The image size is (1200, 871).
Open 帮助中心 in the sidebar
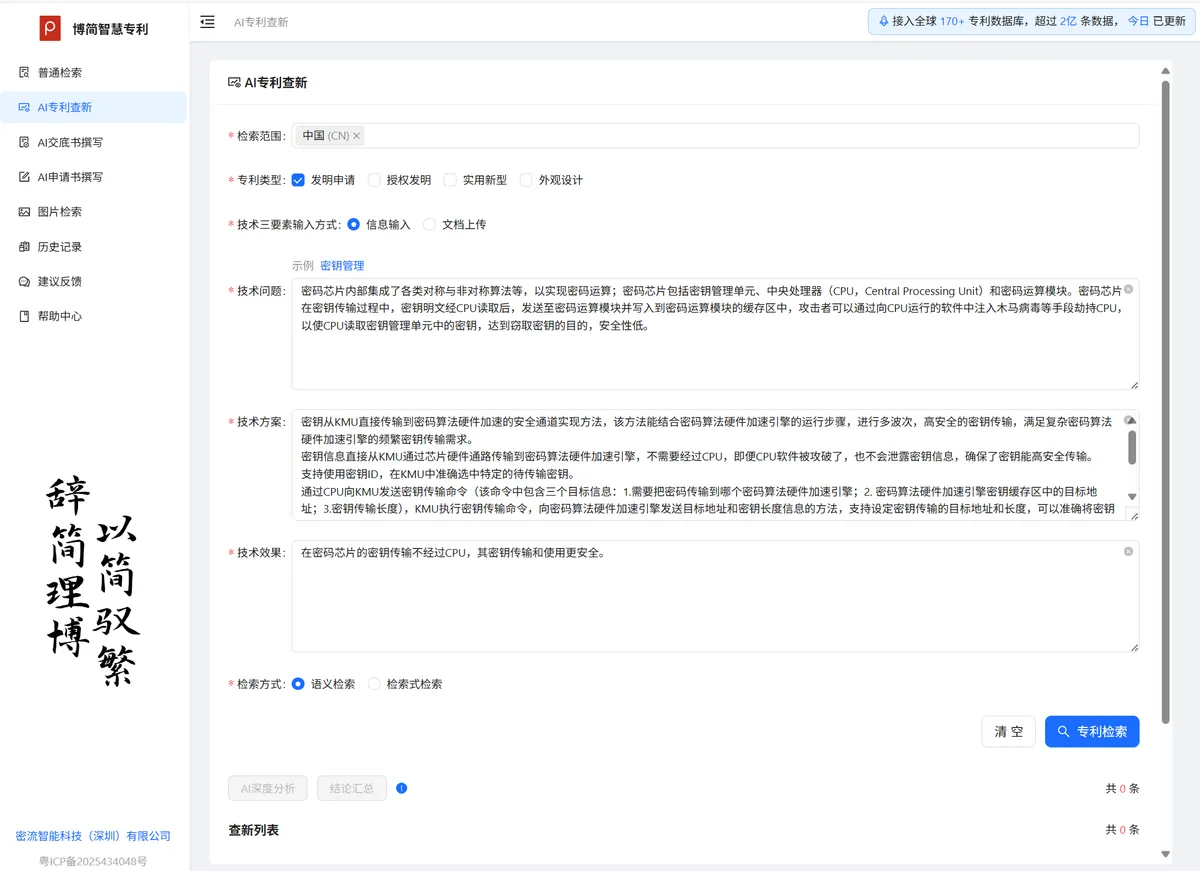tap(60, 316)
